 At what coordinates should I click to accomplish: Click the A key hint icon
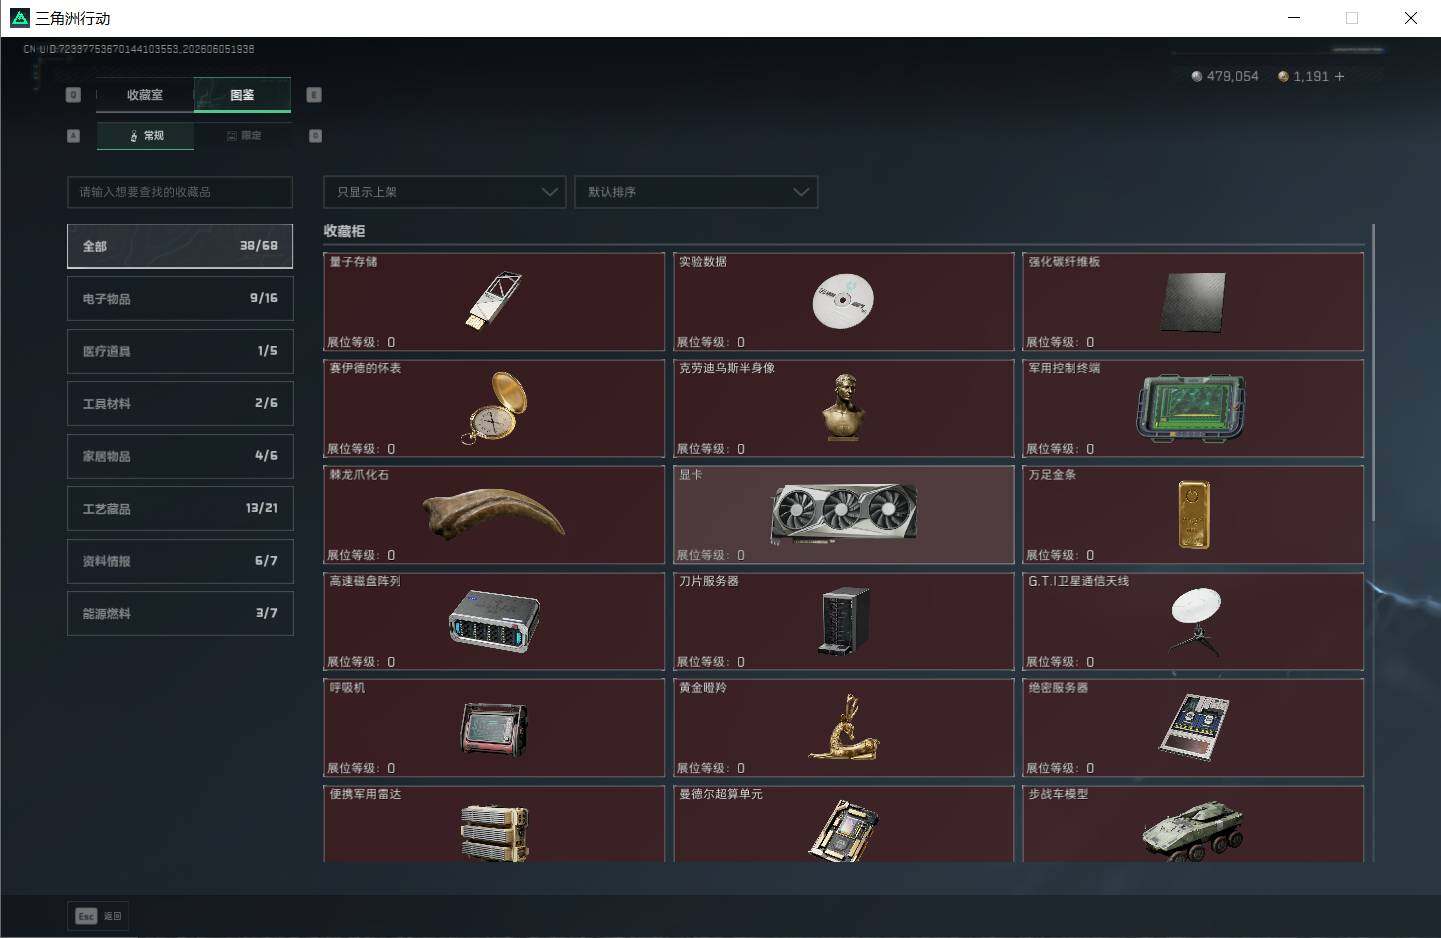pyautogui.click(x=73, y=135)
